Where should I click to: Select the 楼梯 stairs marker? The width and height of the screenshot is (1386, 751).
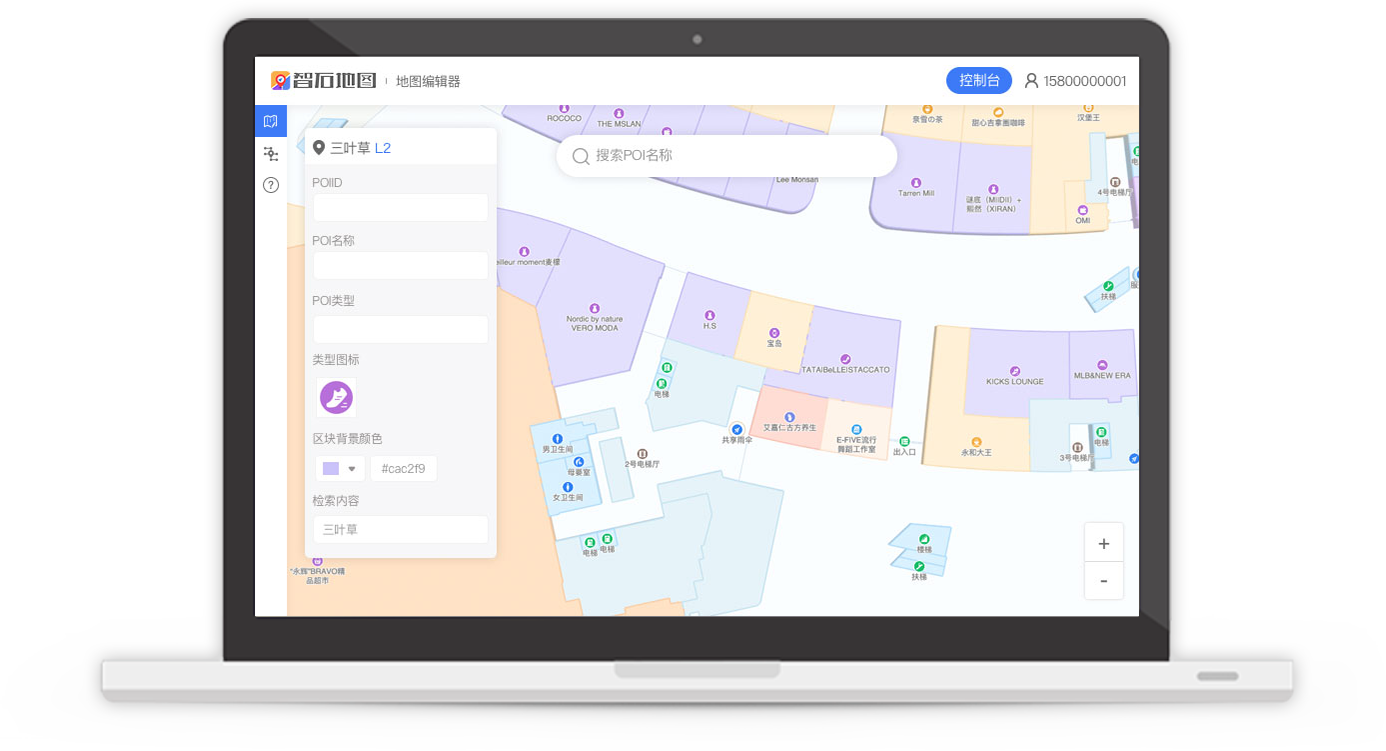pyautogui.click(x=924, y=539)
